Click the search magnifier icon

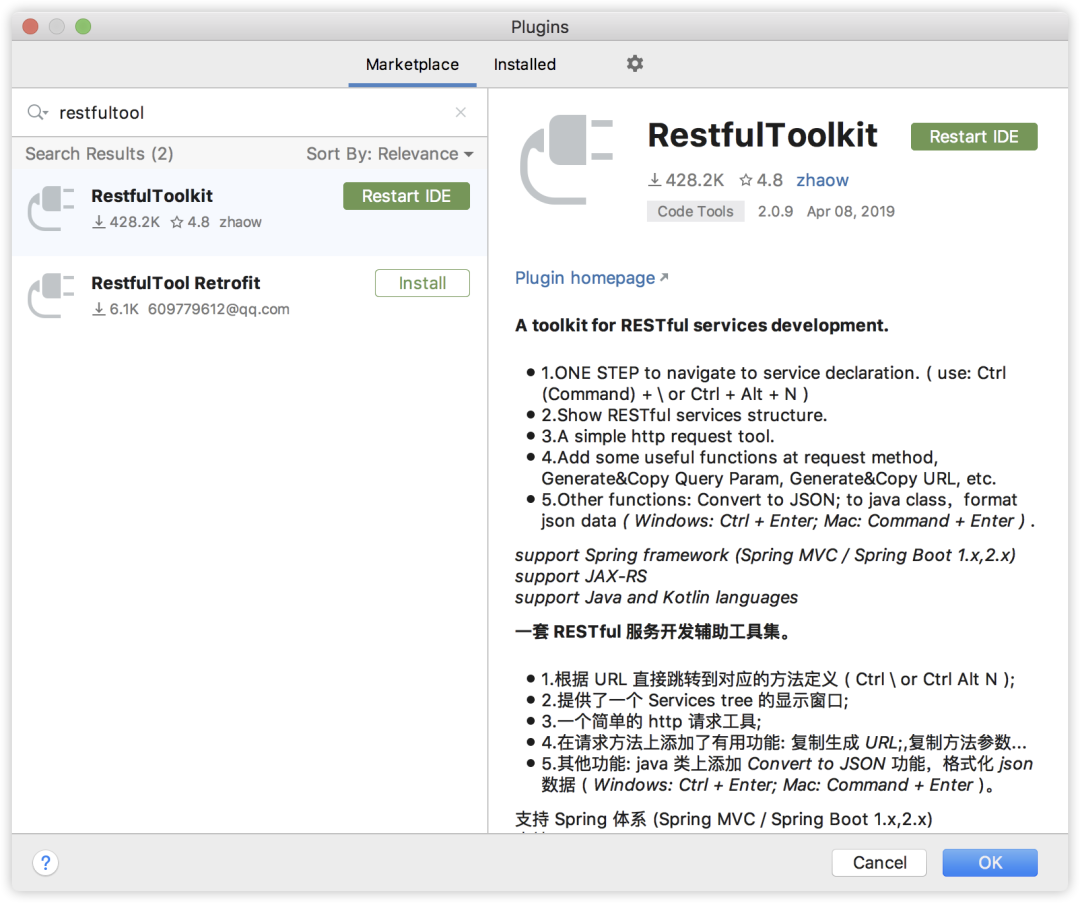pos(37,113)
